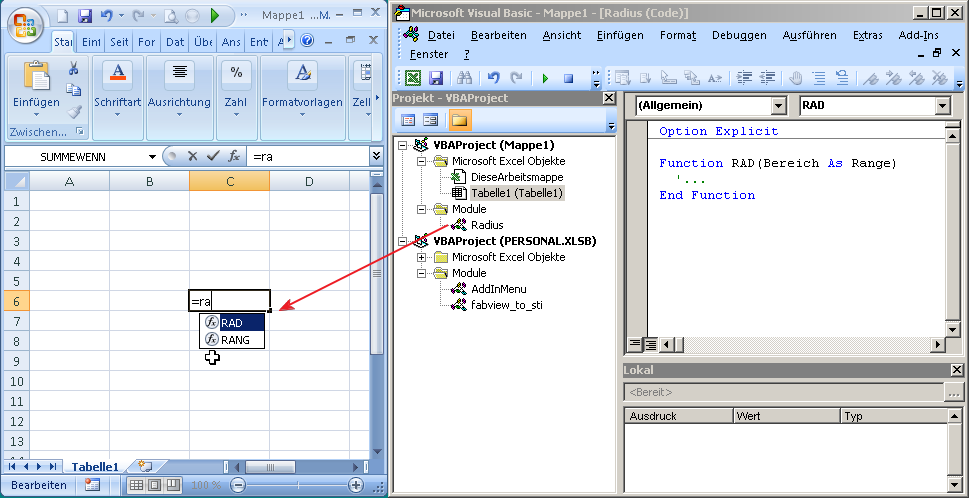The width and height of the screenshot is (969, 498).
Task: Open the Einfügen paste dropdown arrow
Action: click(36, 114)
